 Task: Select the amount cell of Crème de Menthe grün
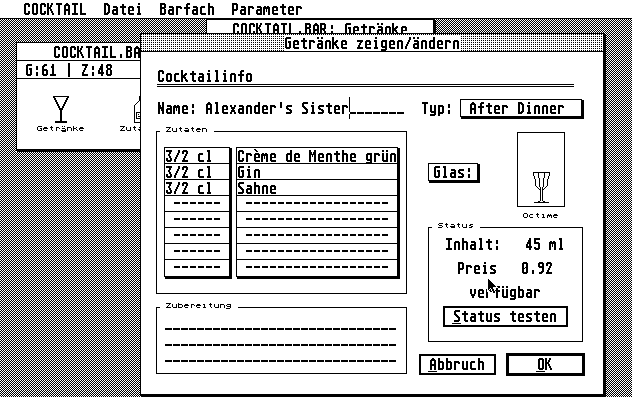pos(197,156)
